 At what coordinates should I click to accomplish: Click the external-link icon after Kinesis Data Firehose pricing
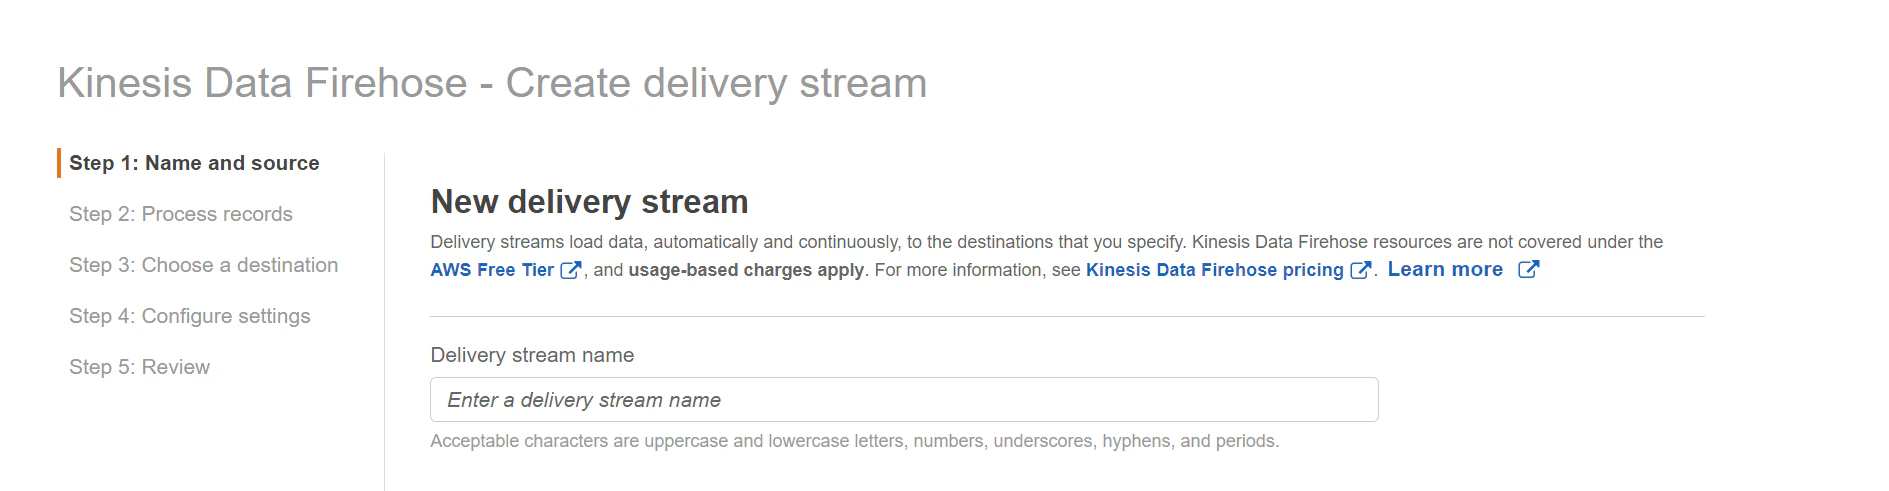(1360, 270)
